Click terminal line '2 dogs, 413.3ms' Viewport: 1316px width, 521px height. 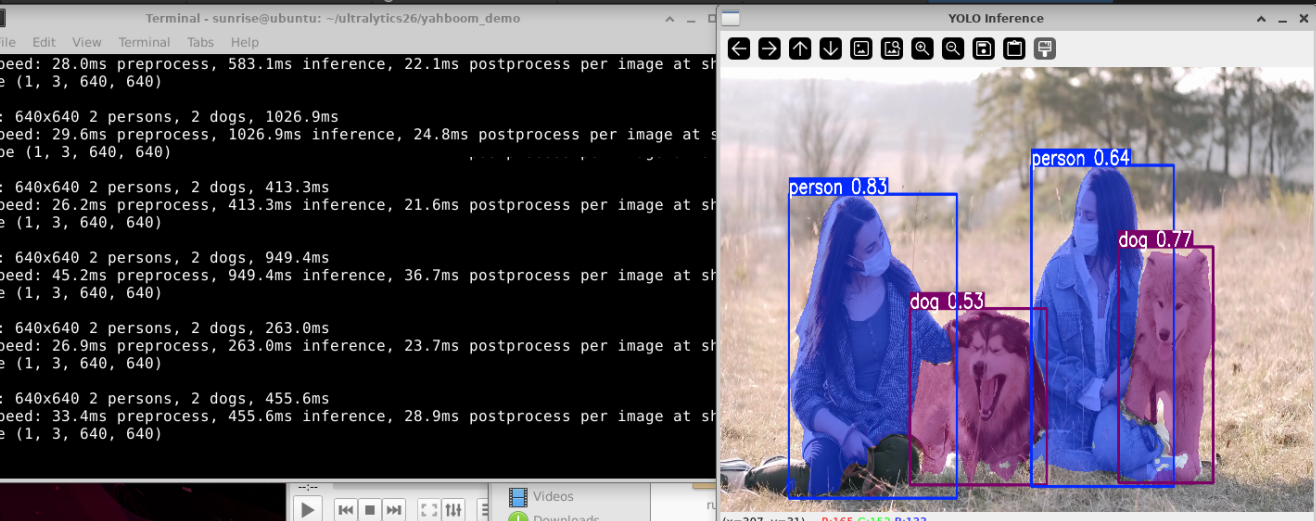click(164, 187)
